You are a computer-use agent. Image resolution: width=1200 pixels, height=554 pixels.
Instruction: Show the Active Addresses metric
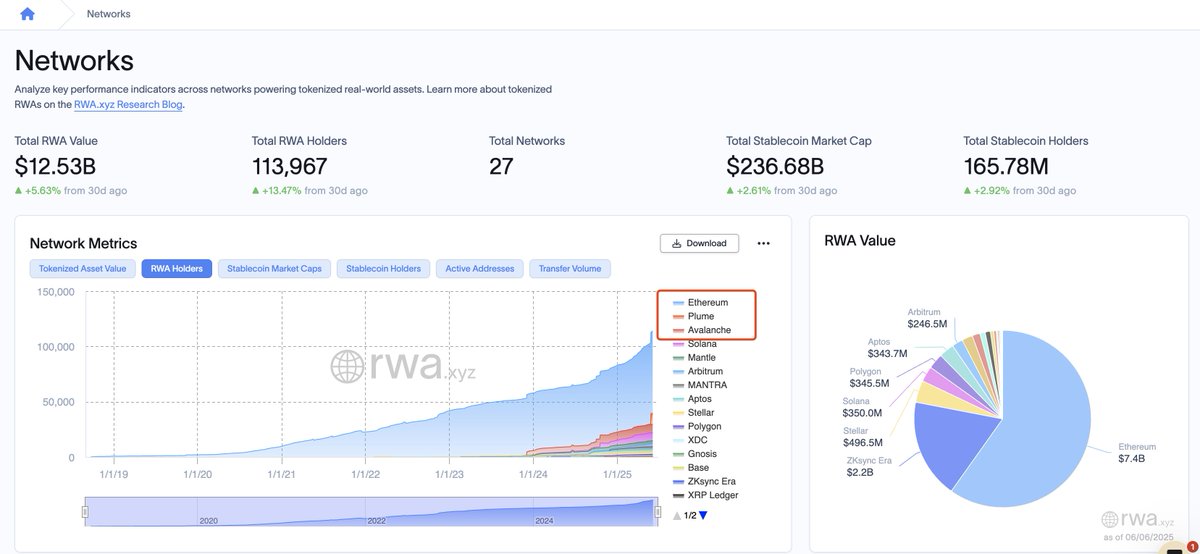480,268
